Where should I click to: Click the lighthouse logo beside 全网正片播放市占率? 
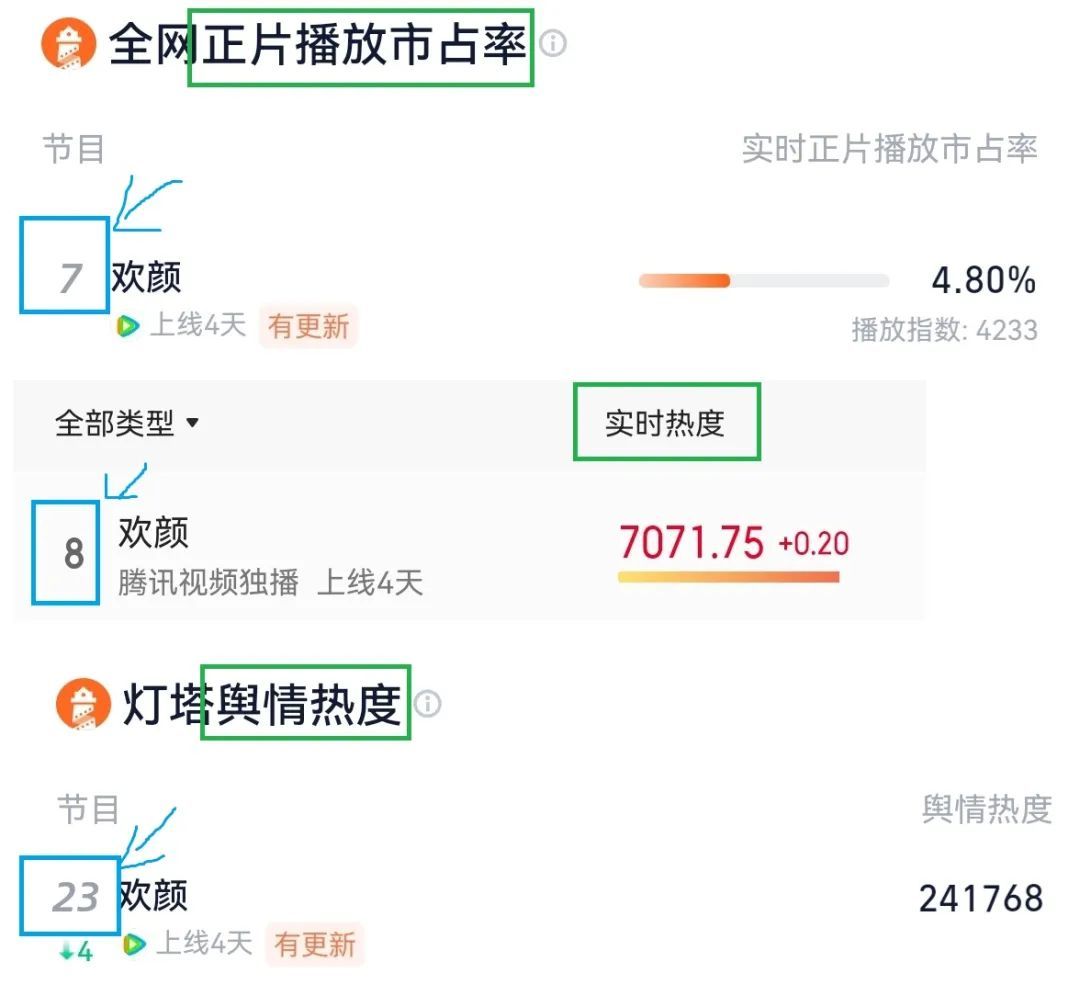tap(68, 43)
